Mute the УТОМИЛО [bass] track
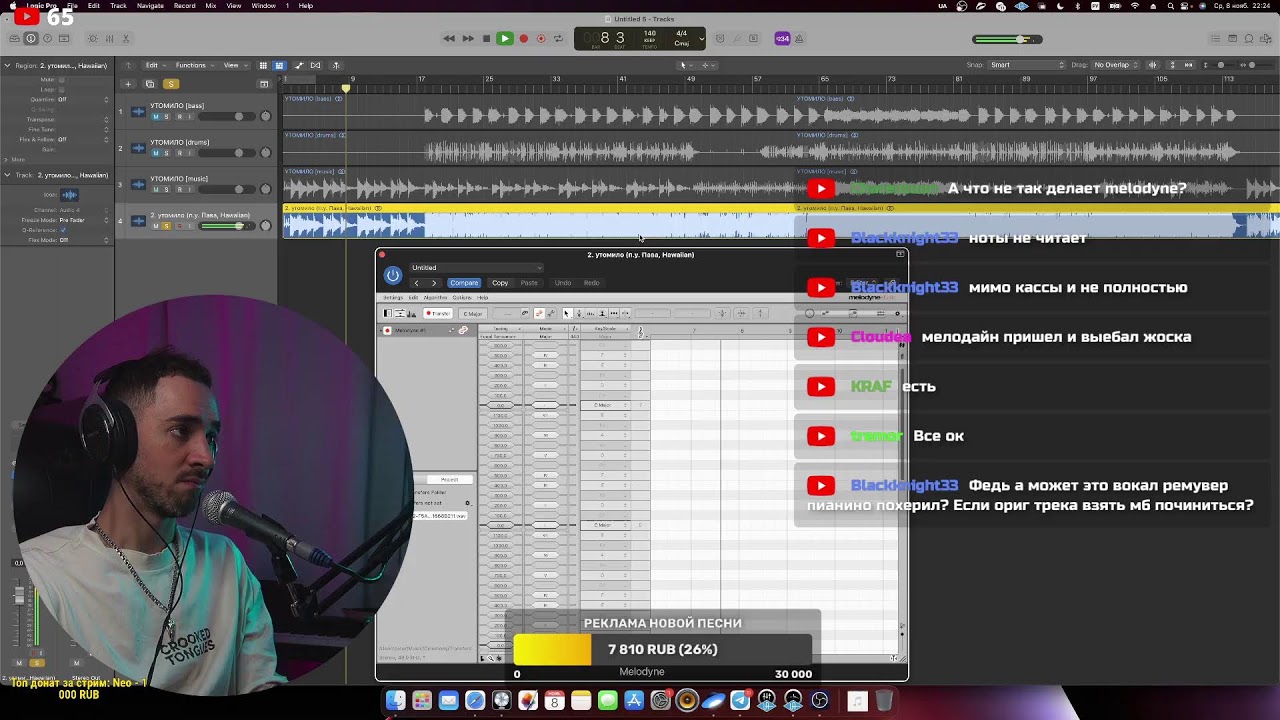Viewport: 1280px width, 720px height. [155, 117]
